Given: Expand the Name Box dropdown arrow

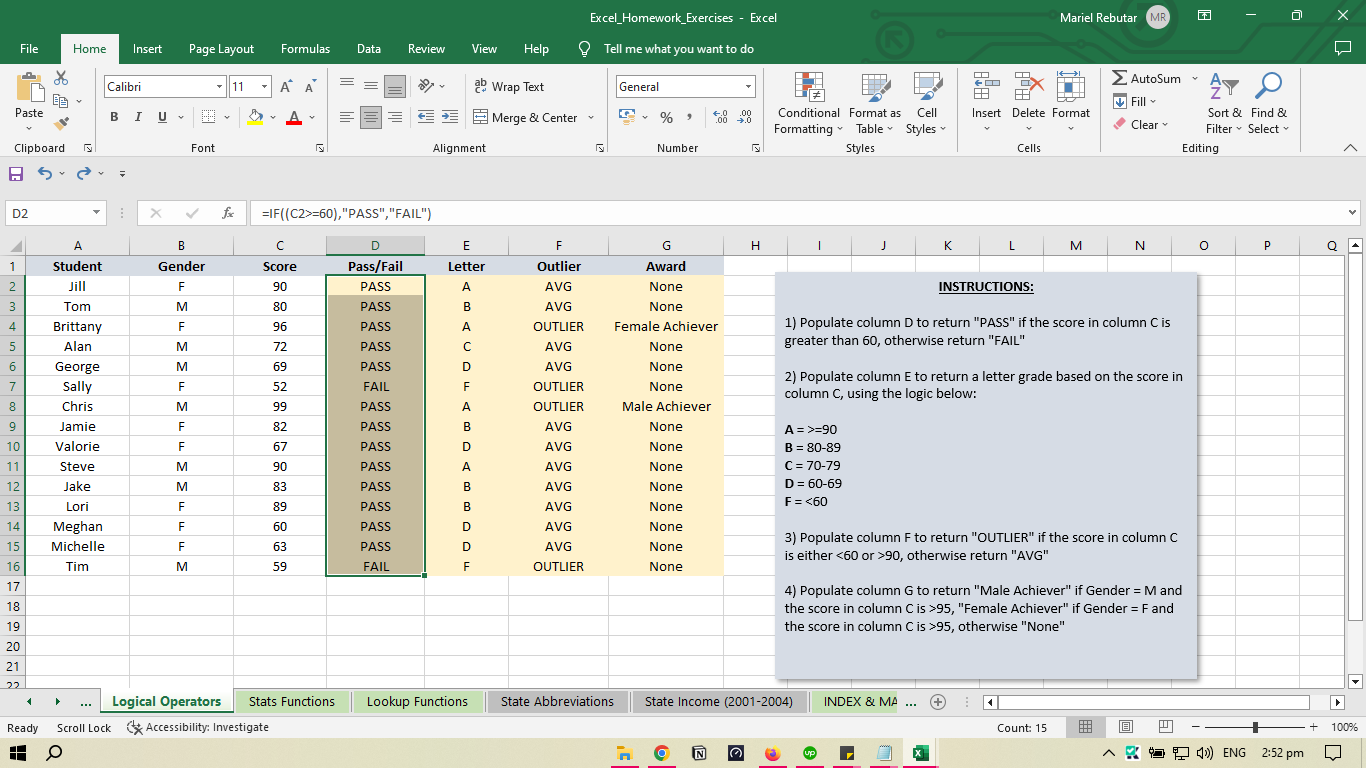Looking at the screenshot, I should [96, 213].
